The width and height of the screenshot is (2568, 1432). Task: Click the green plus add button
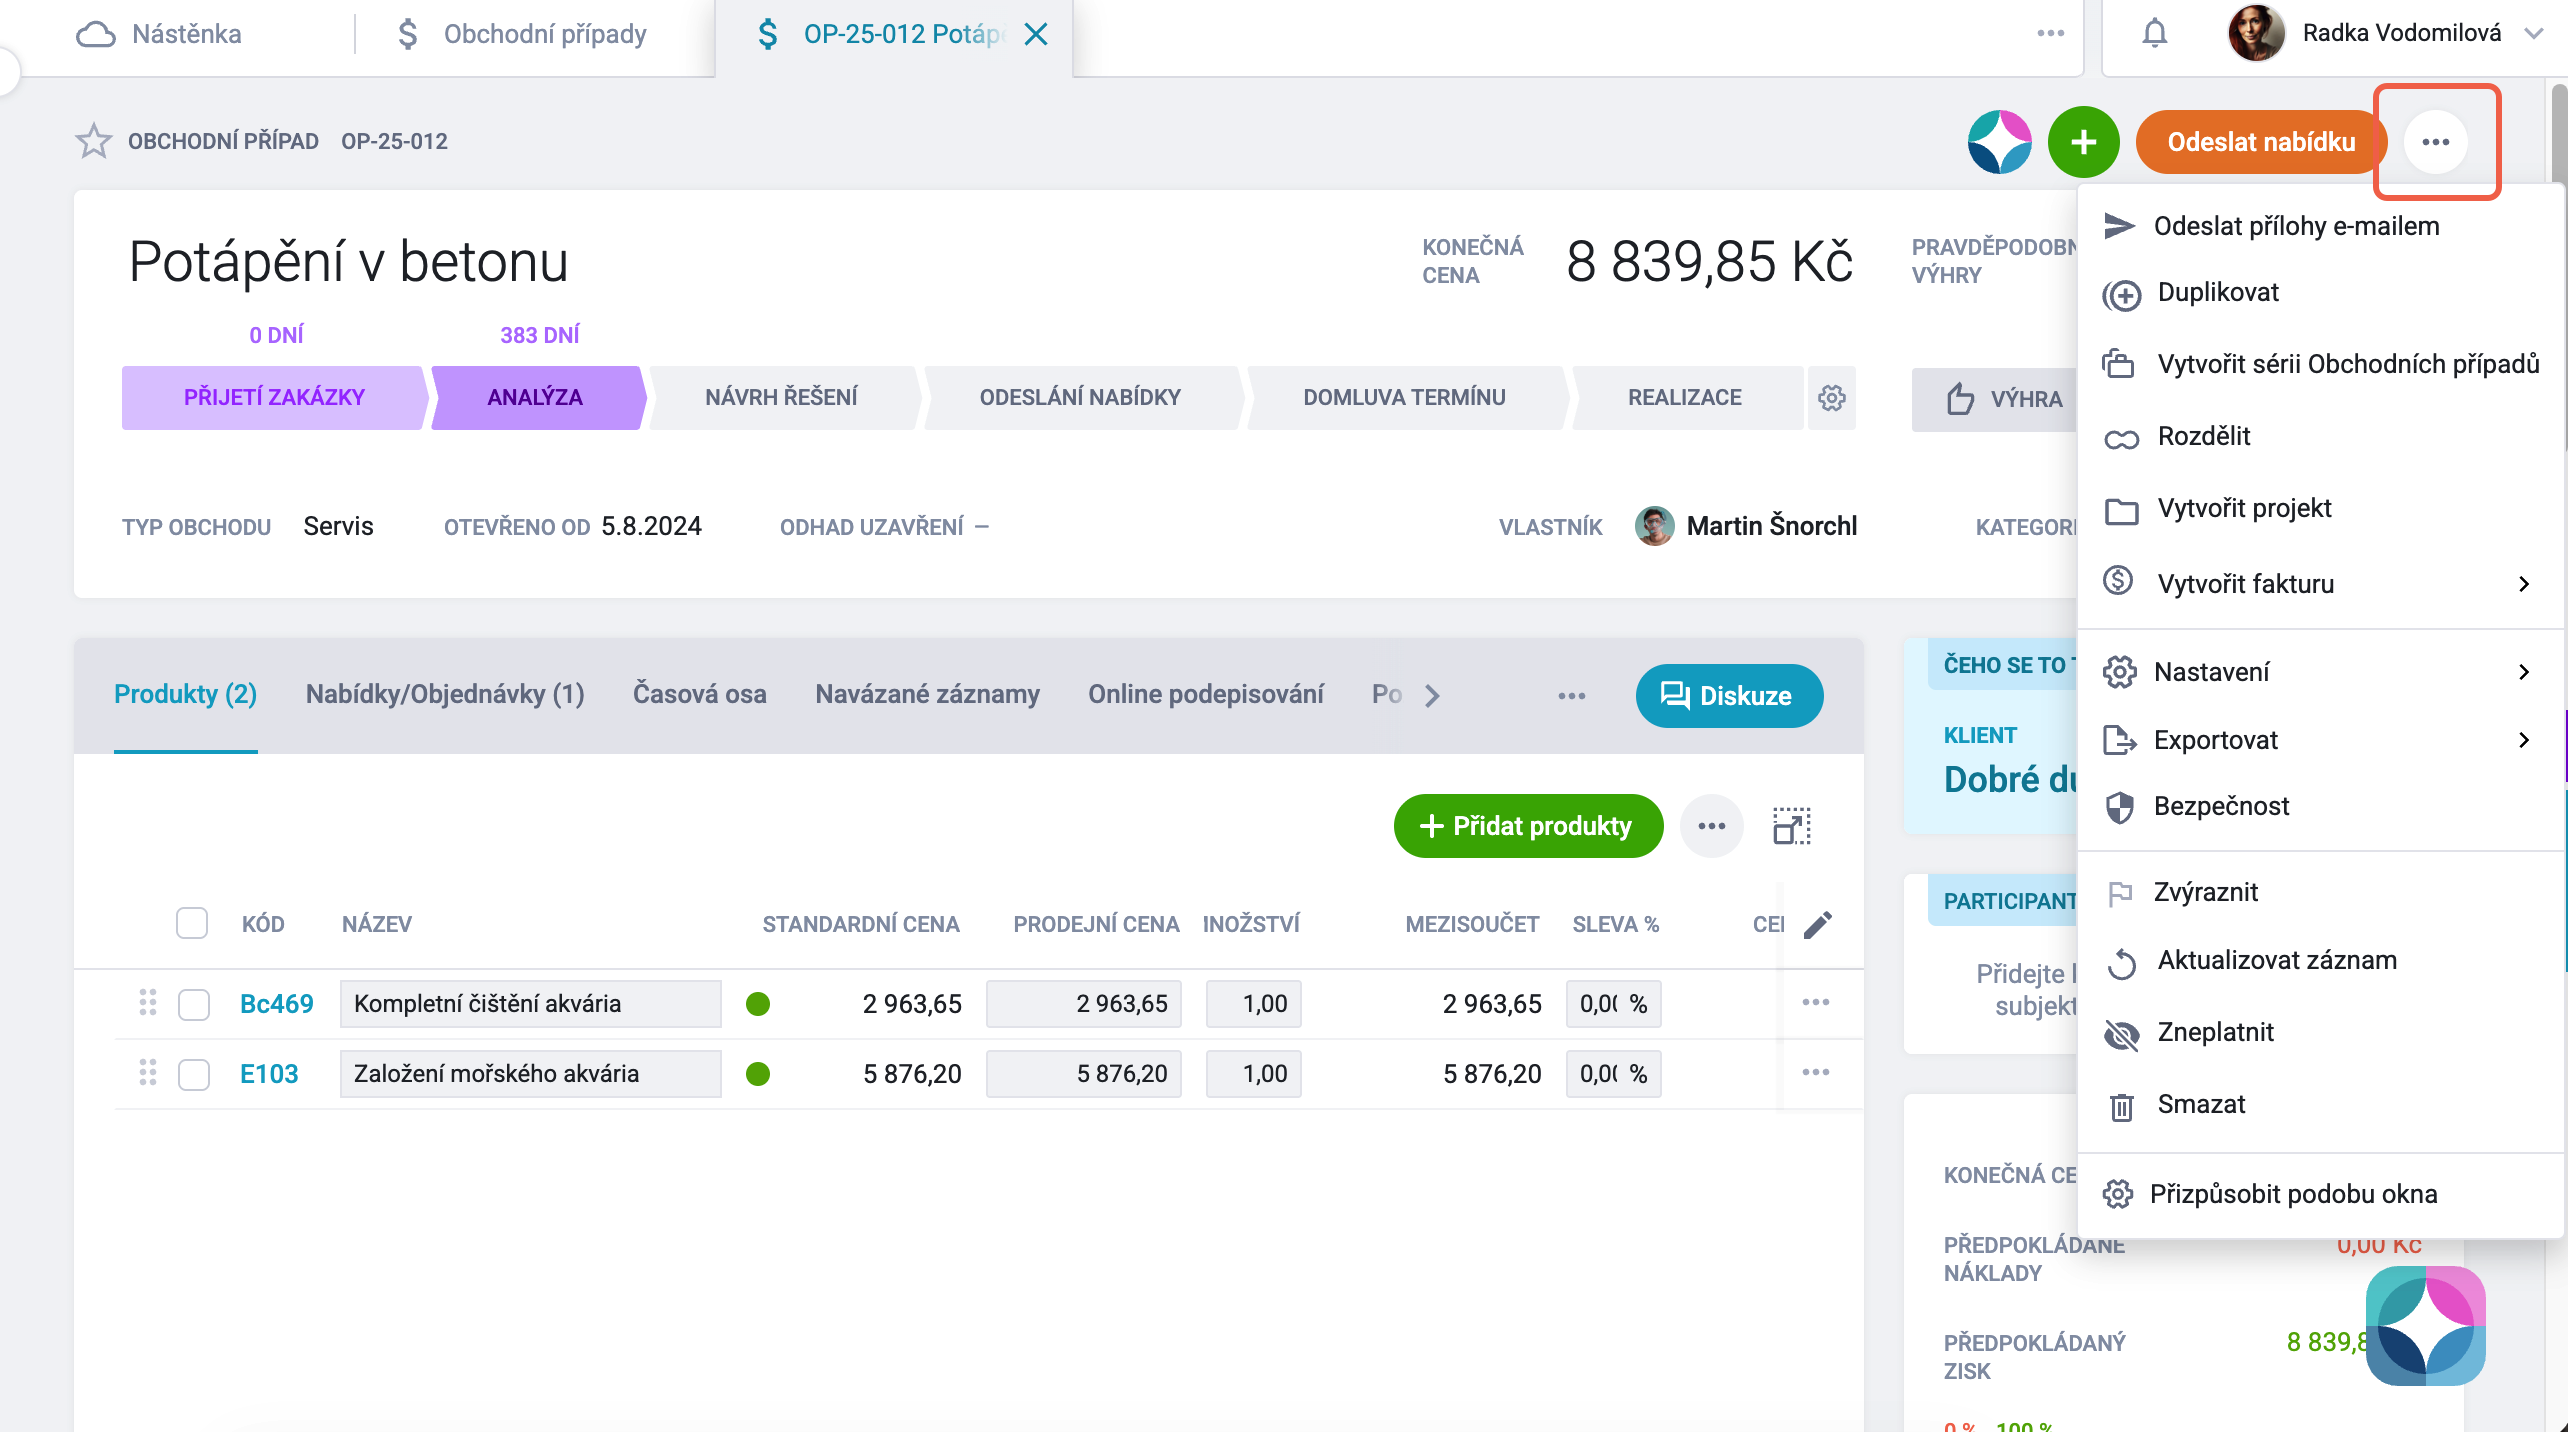(x=2083, y=142)
